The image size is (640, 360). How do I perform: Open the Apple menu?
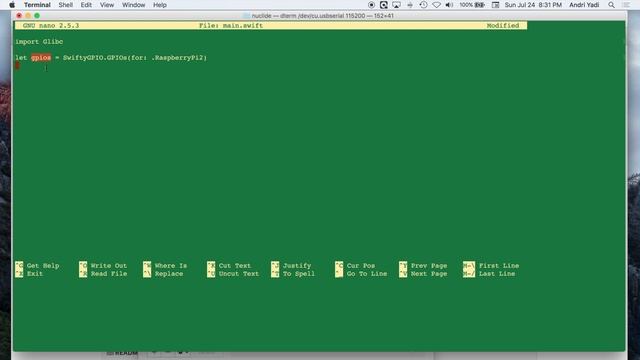tap(12, 5)
